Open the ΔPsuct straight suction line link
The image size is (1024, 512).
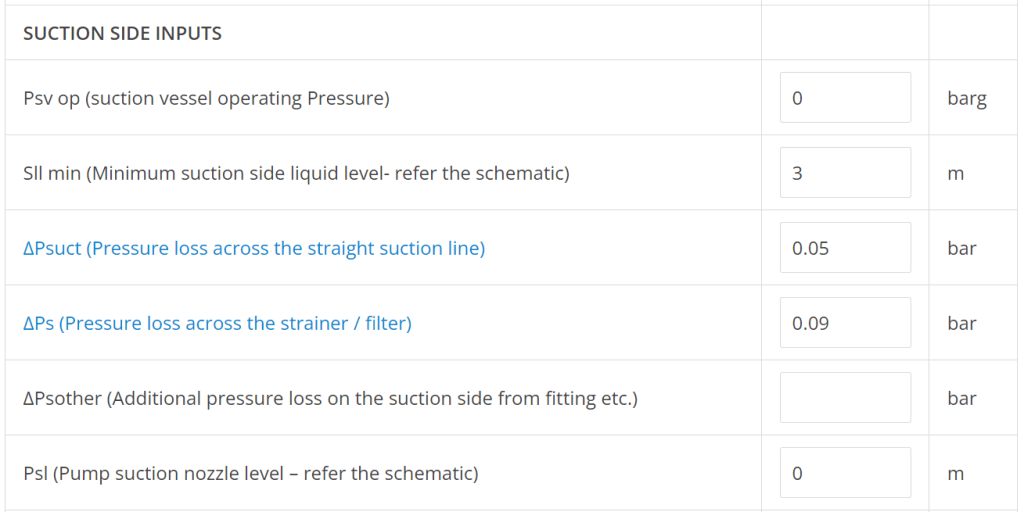click(x=254, y=249)
